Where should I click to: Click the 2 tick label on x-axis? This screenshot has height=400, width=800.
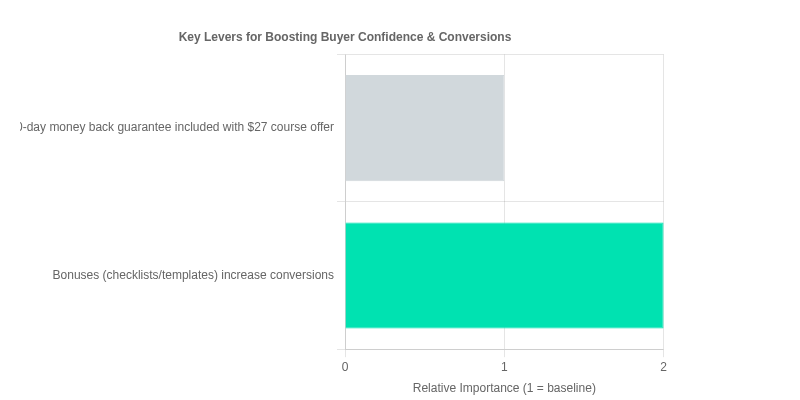[x=663, y=367]
